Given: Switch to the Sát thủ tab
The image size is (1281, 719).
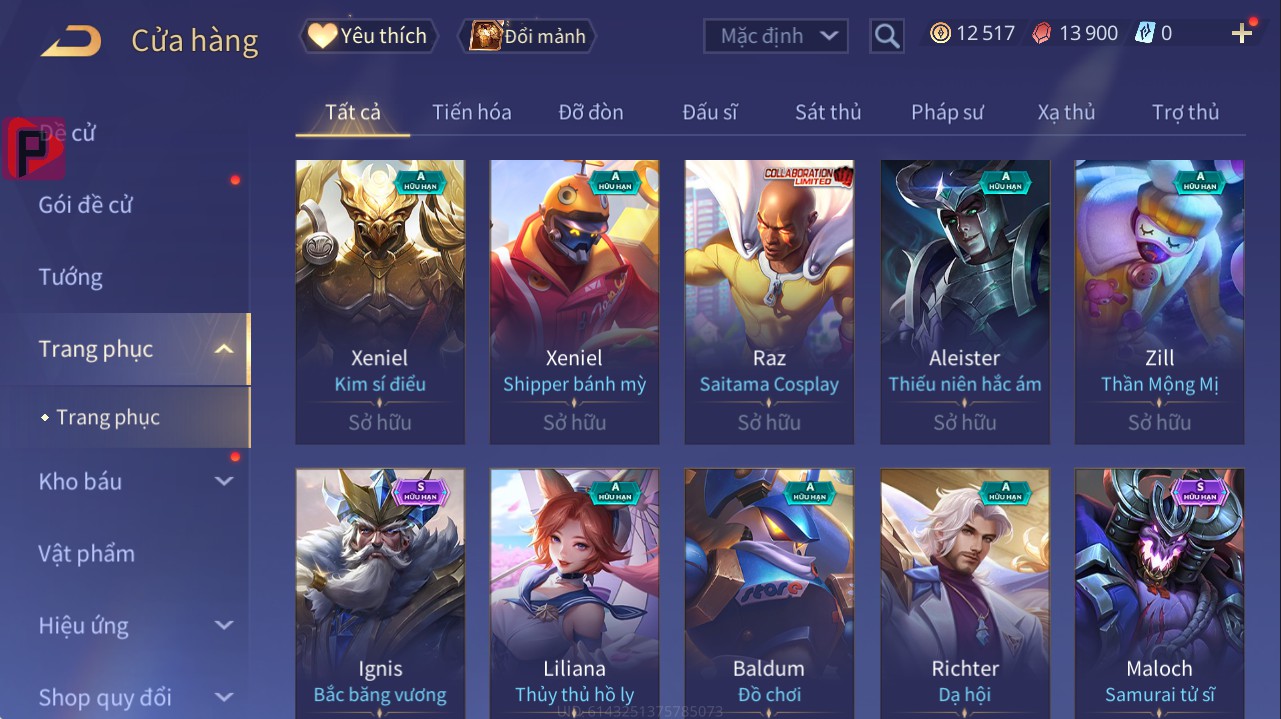Looking at the screenshot, I should (828, 112).
